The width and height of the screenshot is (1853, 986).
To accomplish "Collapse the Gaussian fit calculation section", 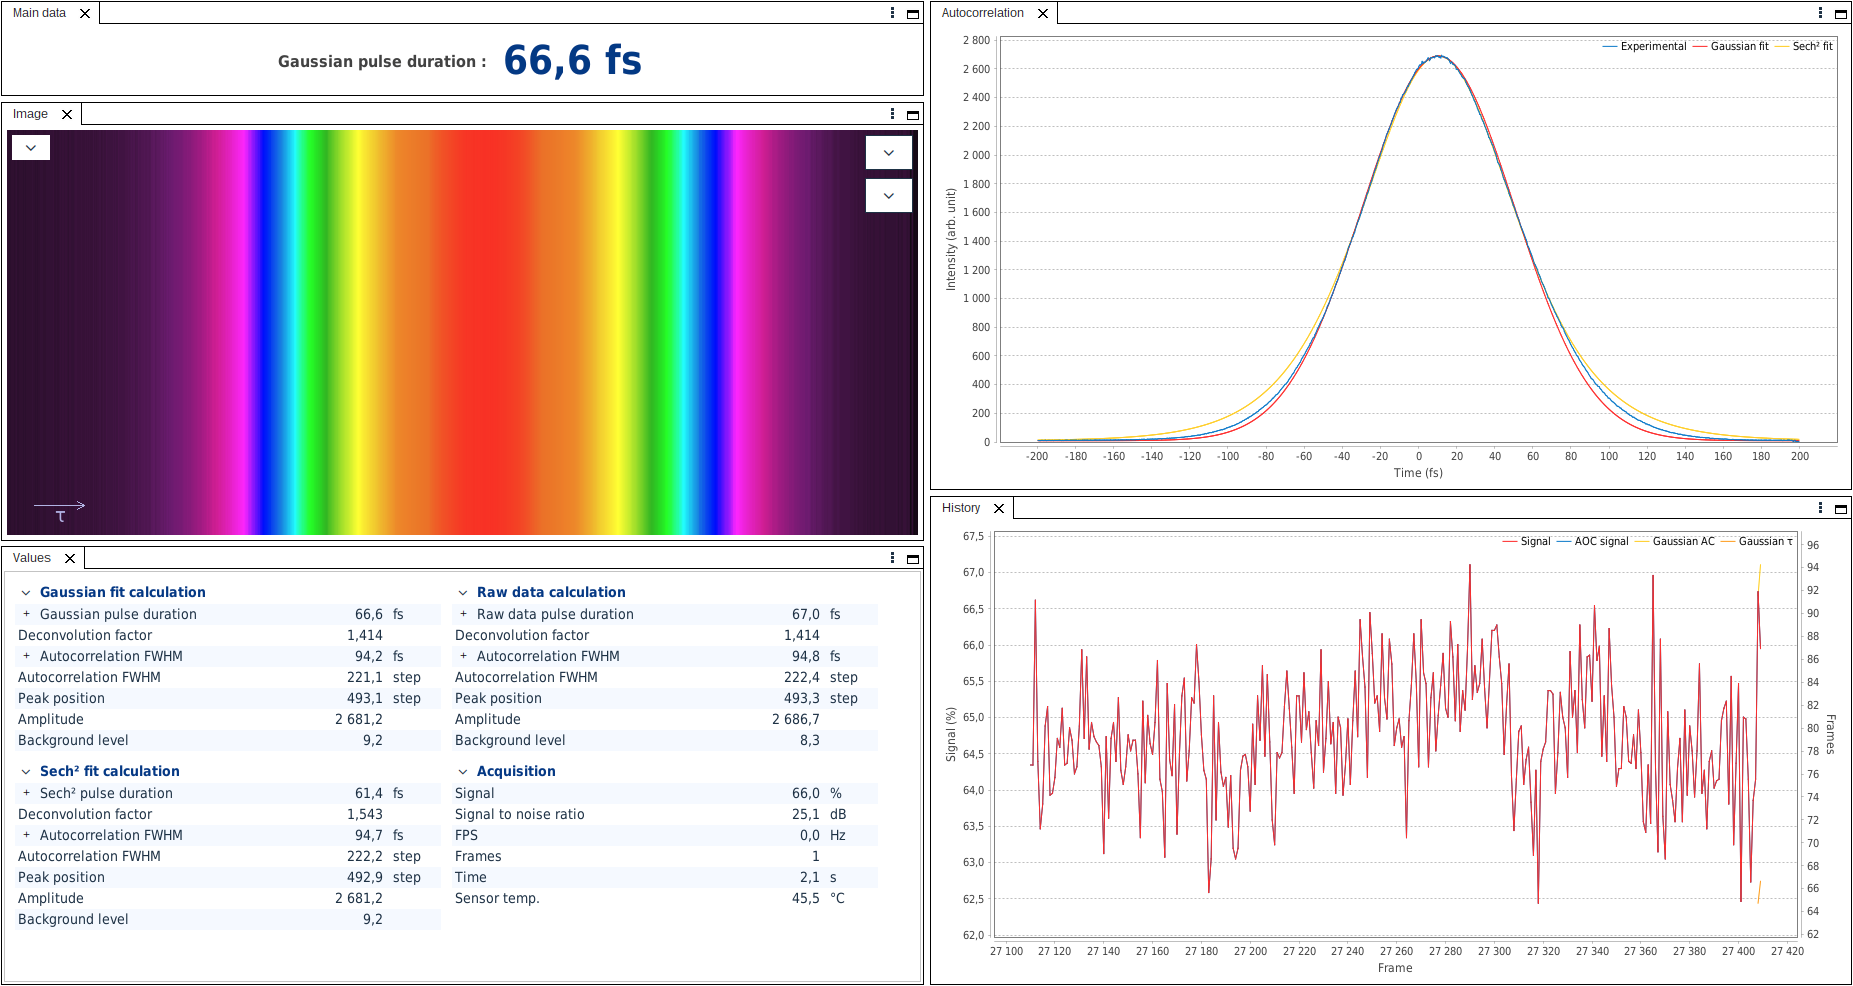I will point(26,593).
